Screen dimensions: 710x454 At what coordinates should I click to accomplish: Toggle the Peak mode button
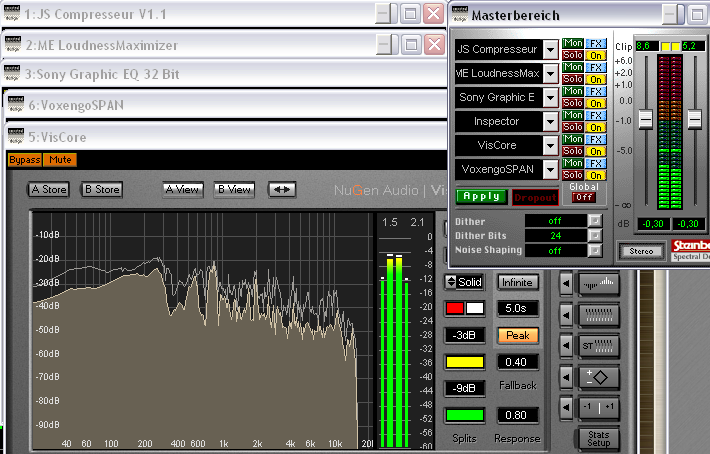tap(518, 335)
